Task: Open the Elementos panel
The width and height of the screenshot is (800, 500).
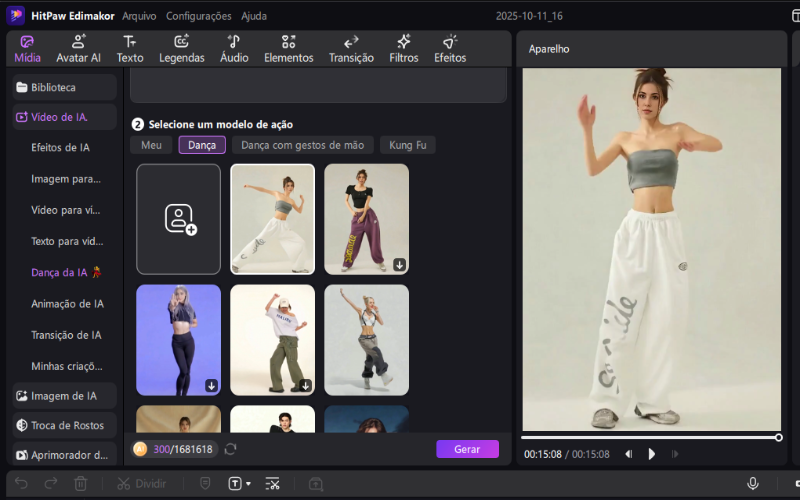Action: click(288, 48)
